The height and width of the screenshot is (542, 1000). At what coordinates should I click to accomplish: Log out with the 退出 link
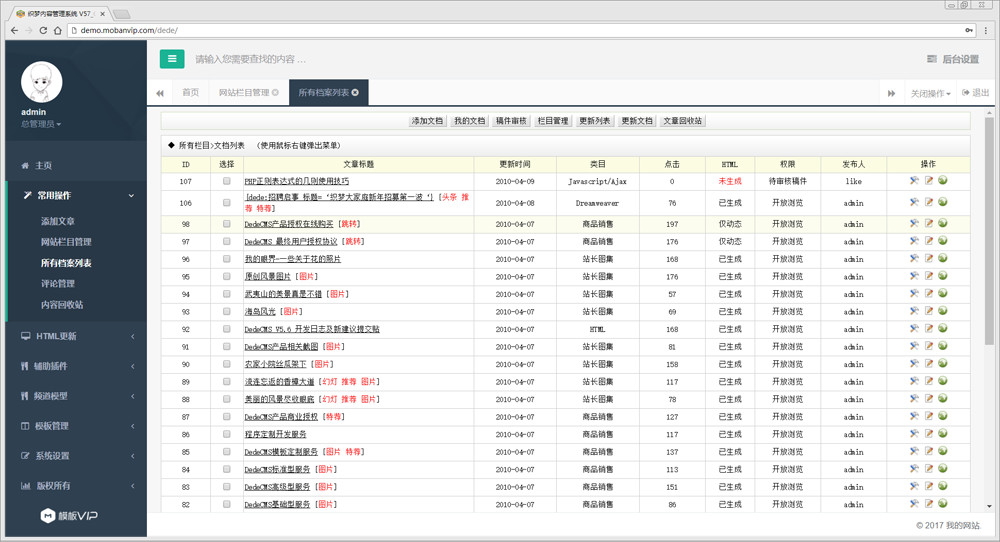pyautogui.click(x=976, y=92)
